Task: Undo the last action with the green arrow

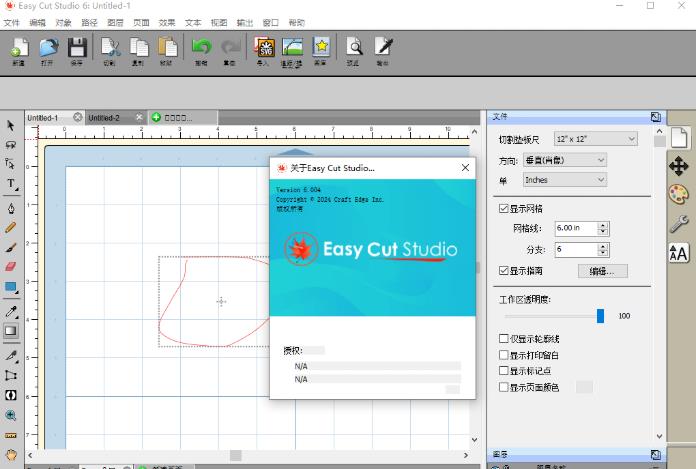Action: pyautogui.click(x=202, y=51)
